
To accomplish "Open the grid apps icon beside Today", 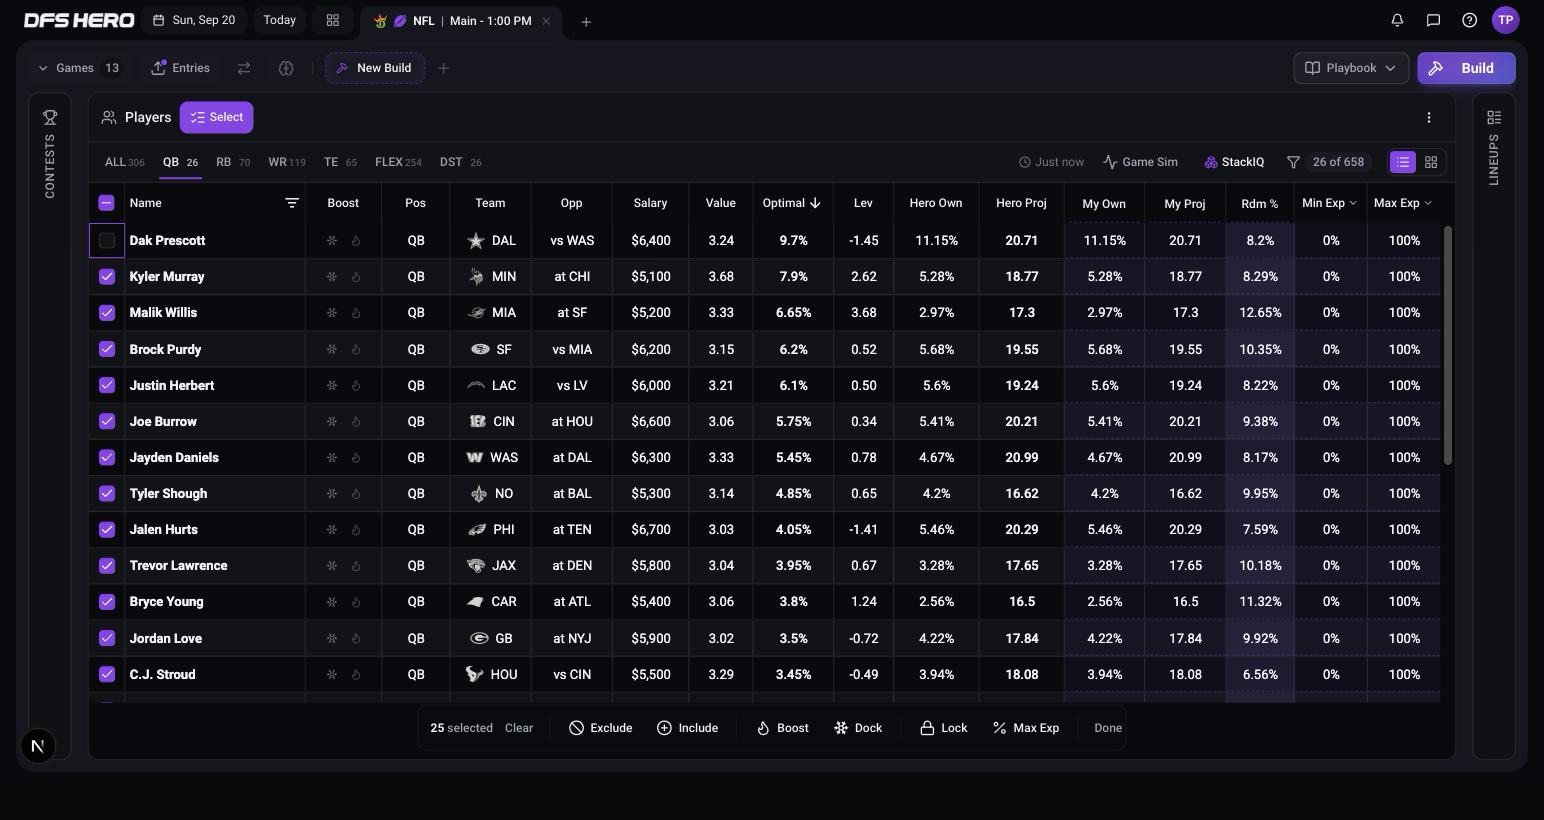I will 333,20.
